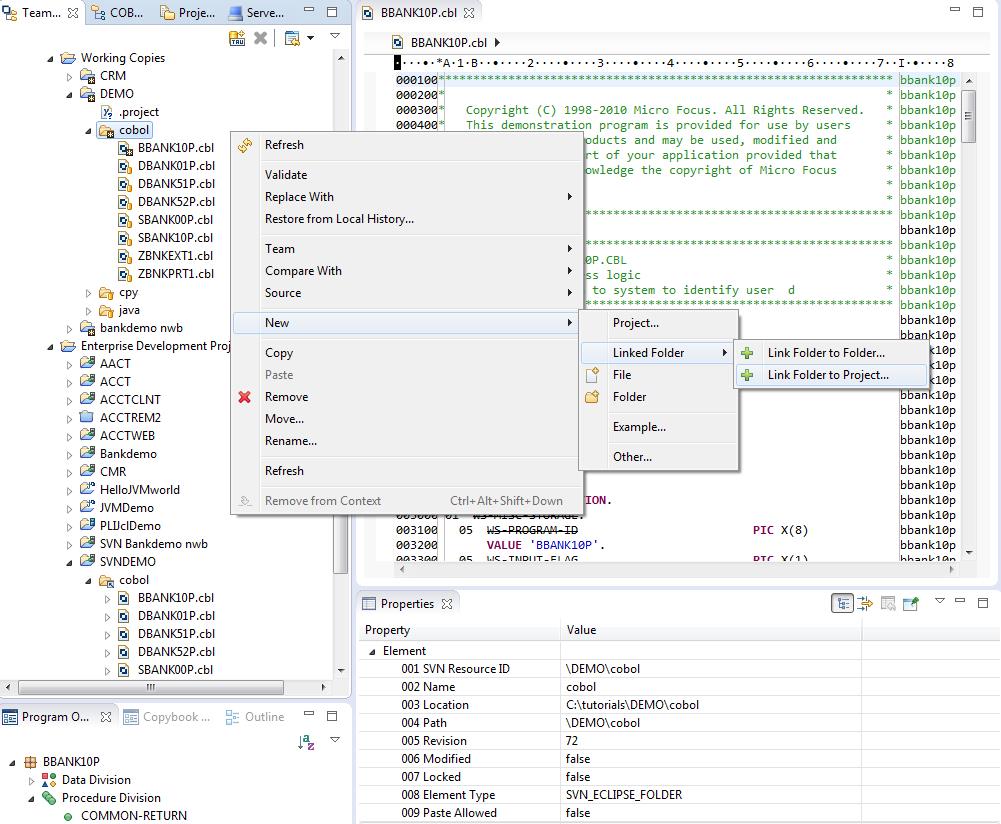Choose Link Folder to Project...

coord(831,375)
